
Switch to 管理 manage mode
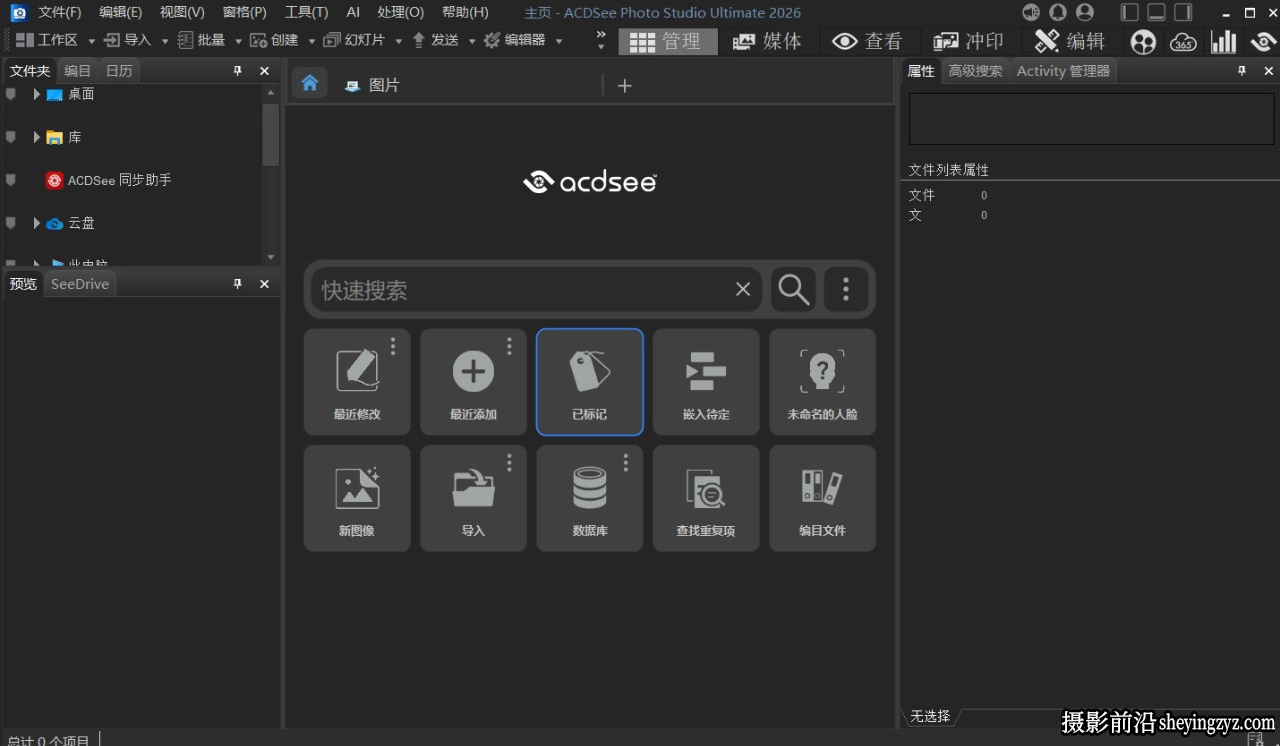pos(668,41)
